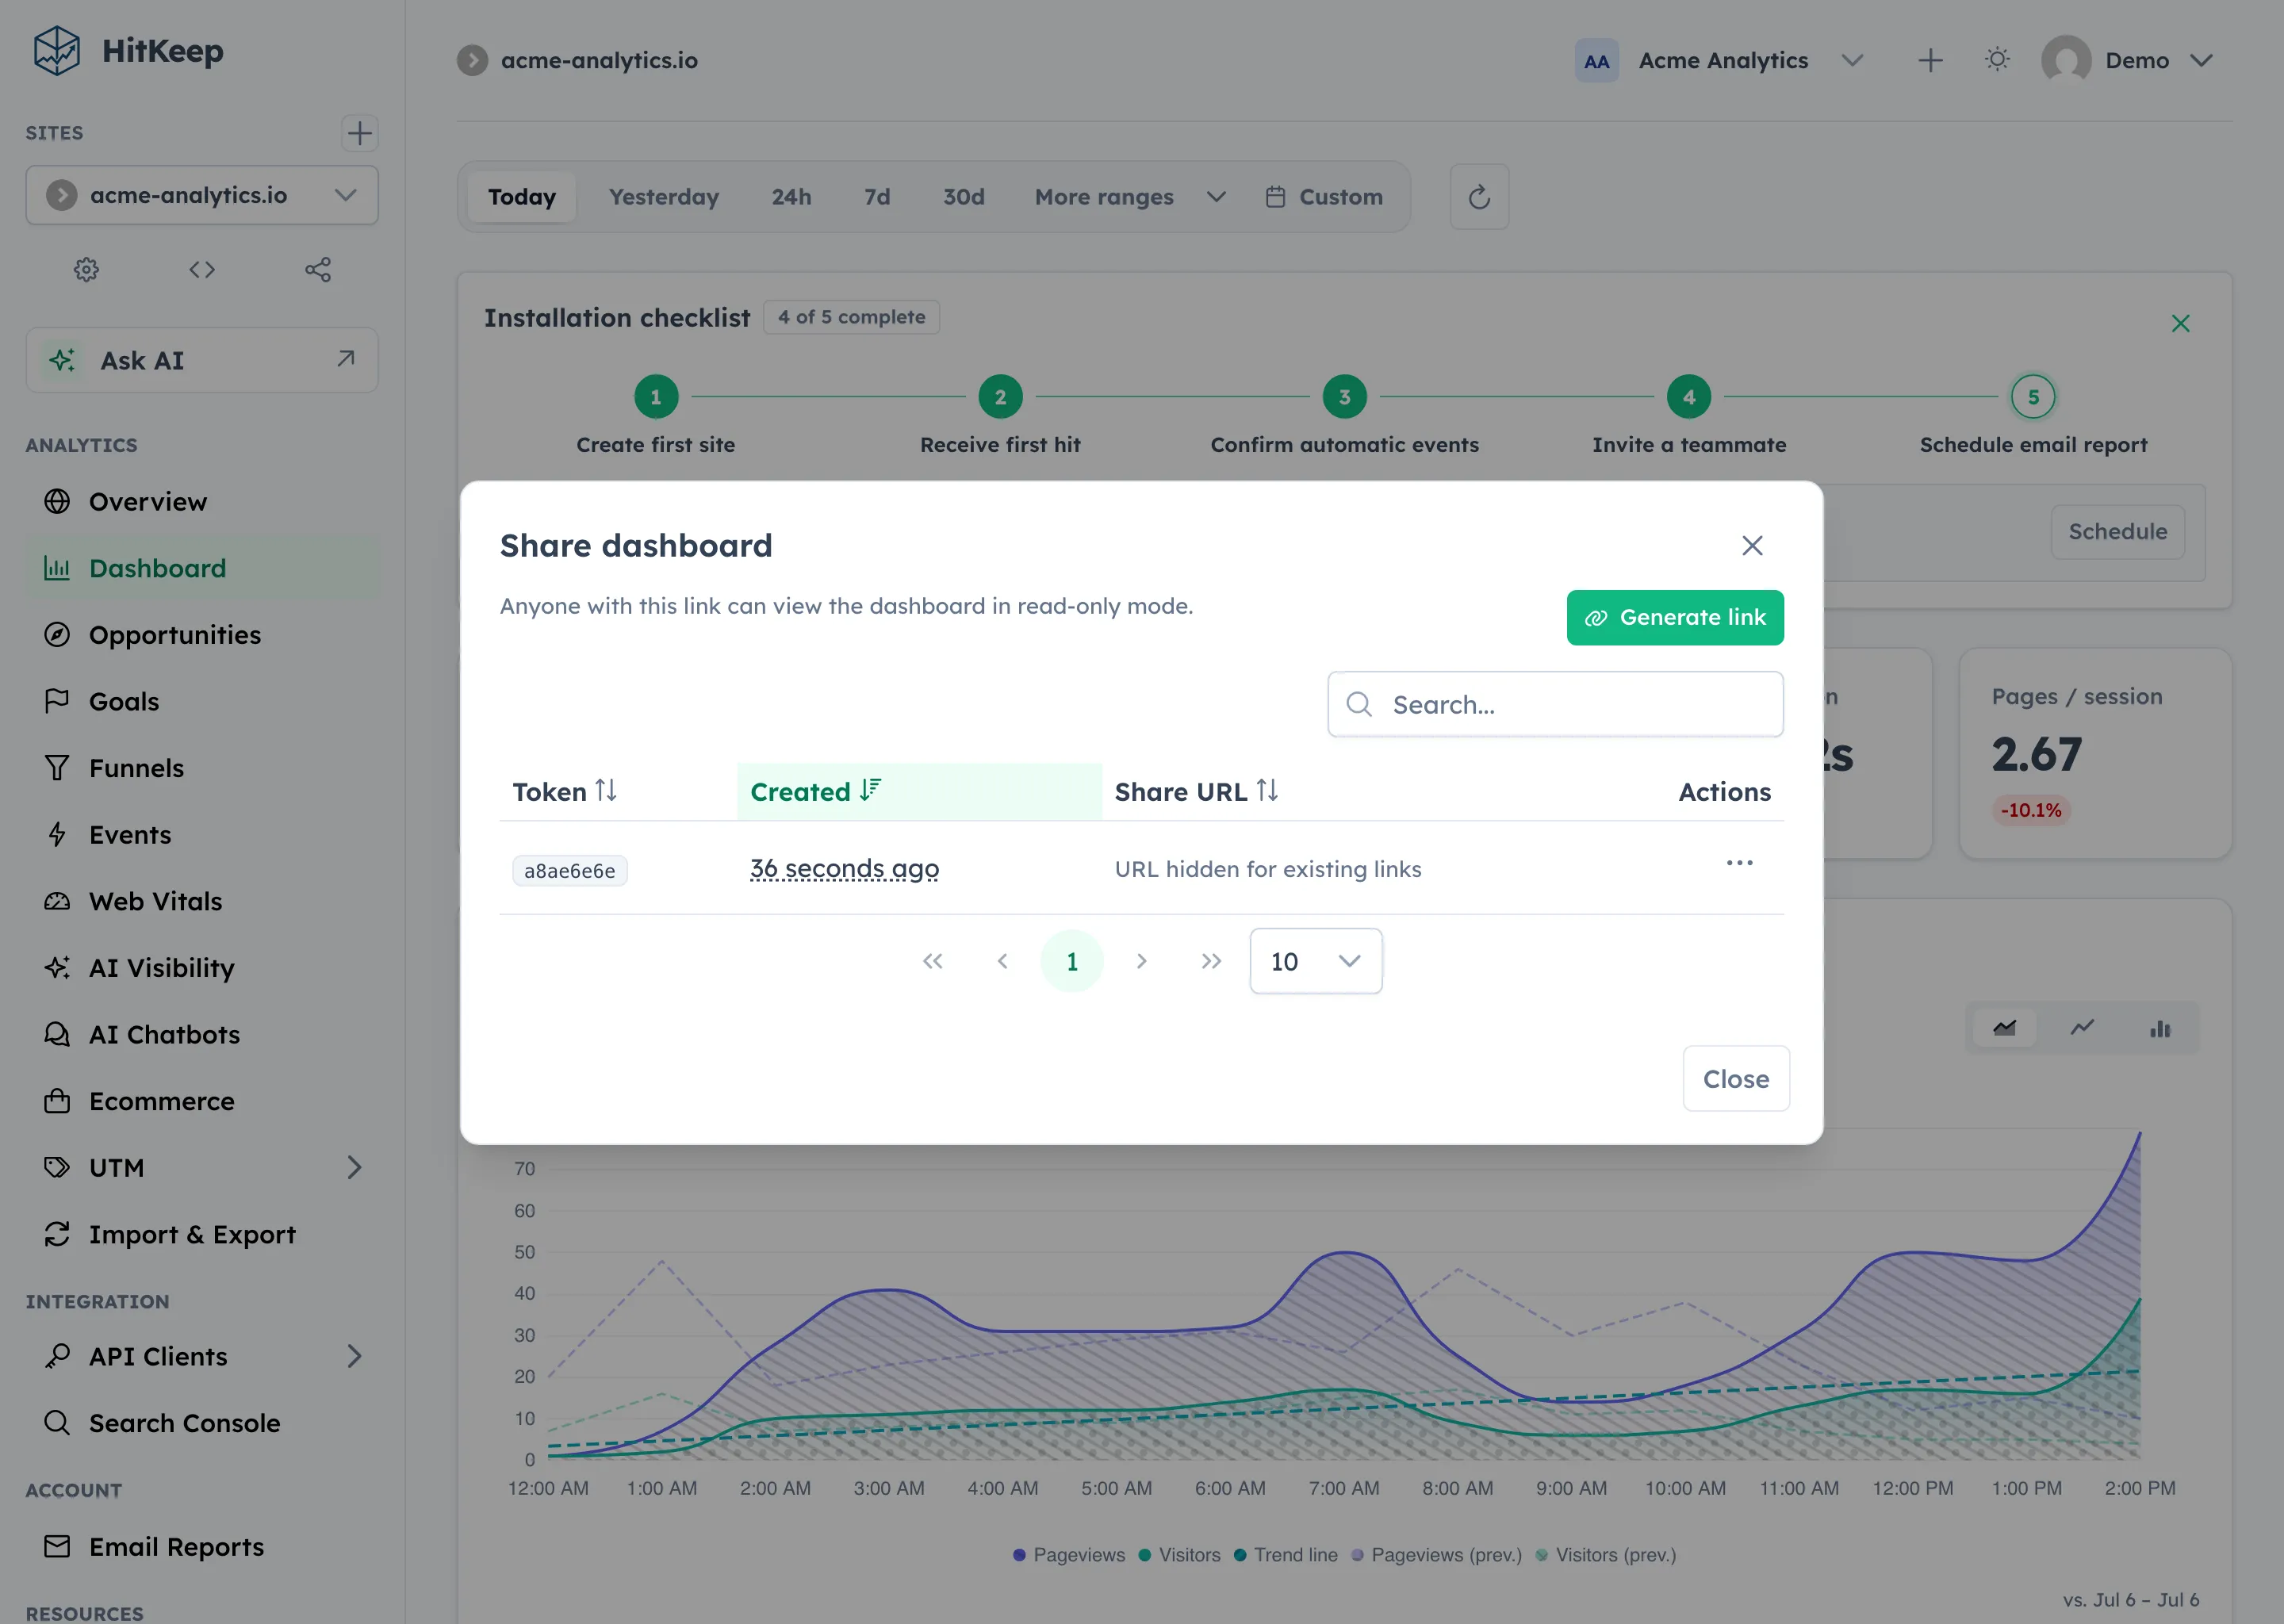Open actions menu for a8ae6e6e
2284x1624 pixels.
(1739, 863)
